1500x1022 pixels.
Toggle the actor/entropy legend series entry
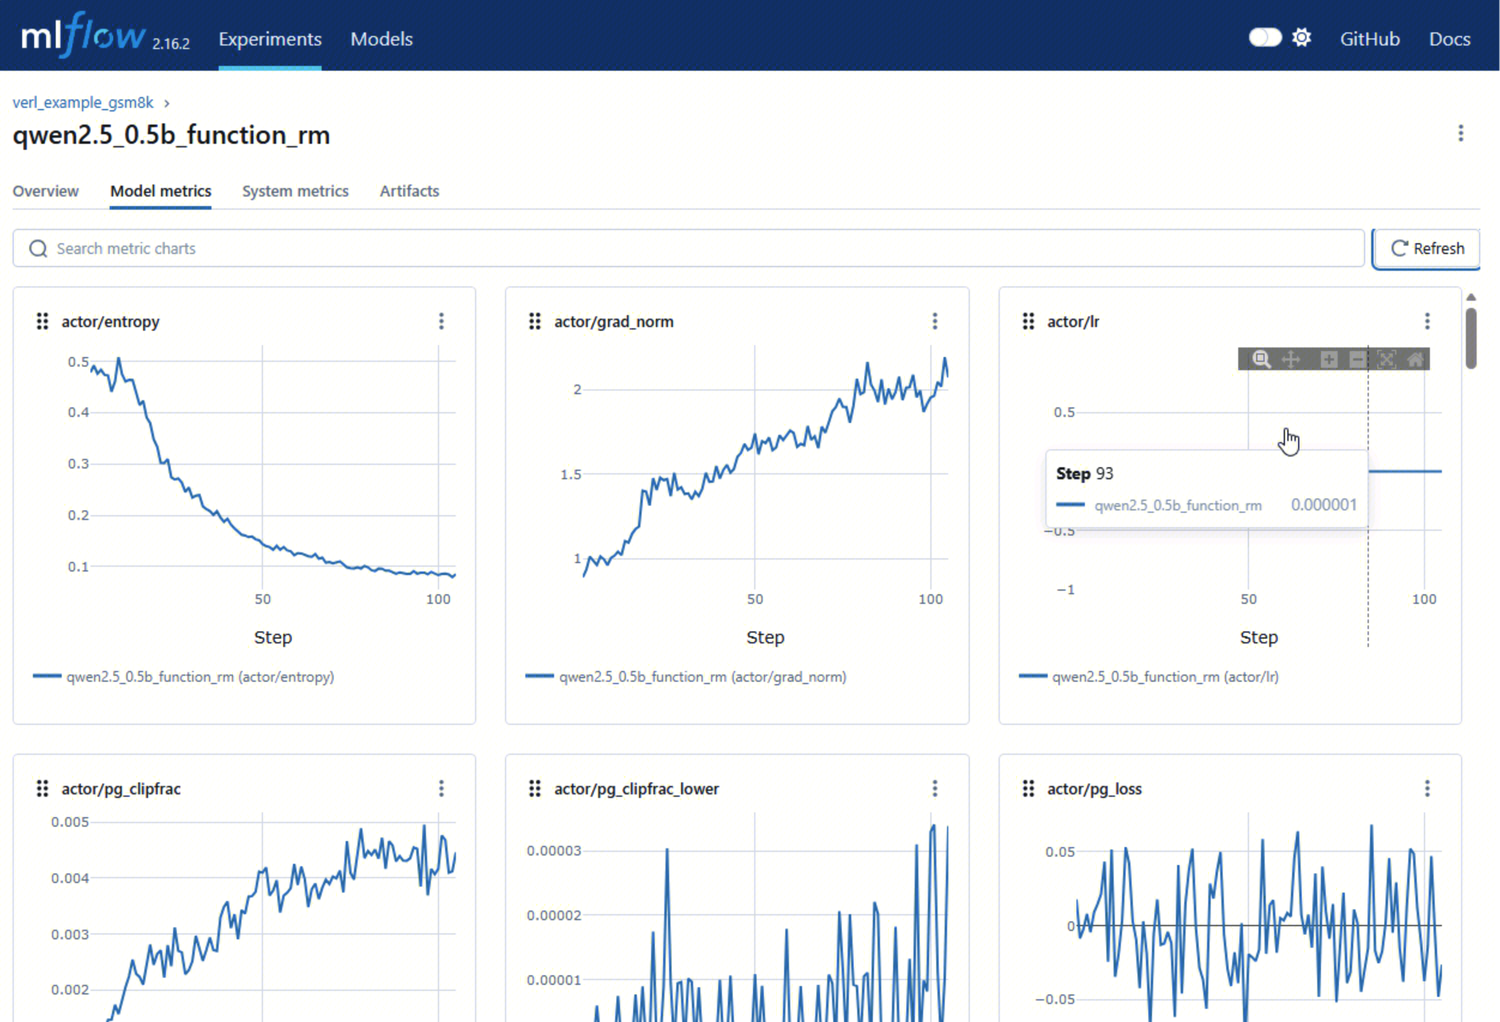click(x=184, y=676)
